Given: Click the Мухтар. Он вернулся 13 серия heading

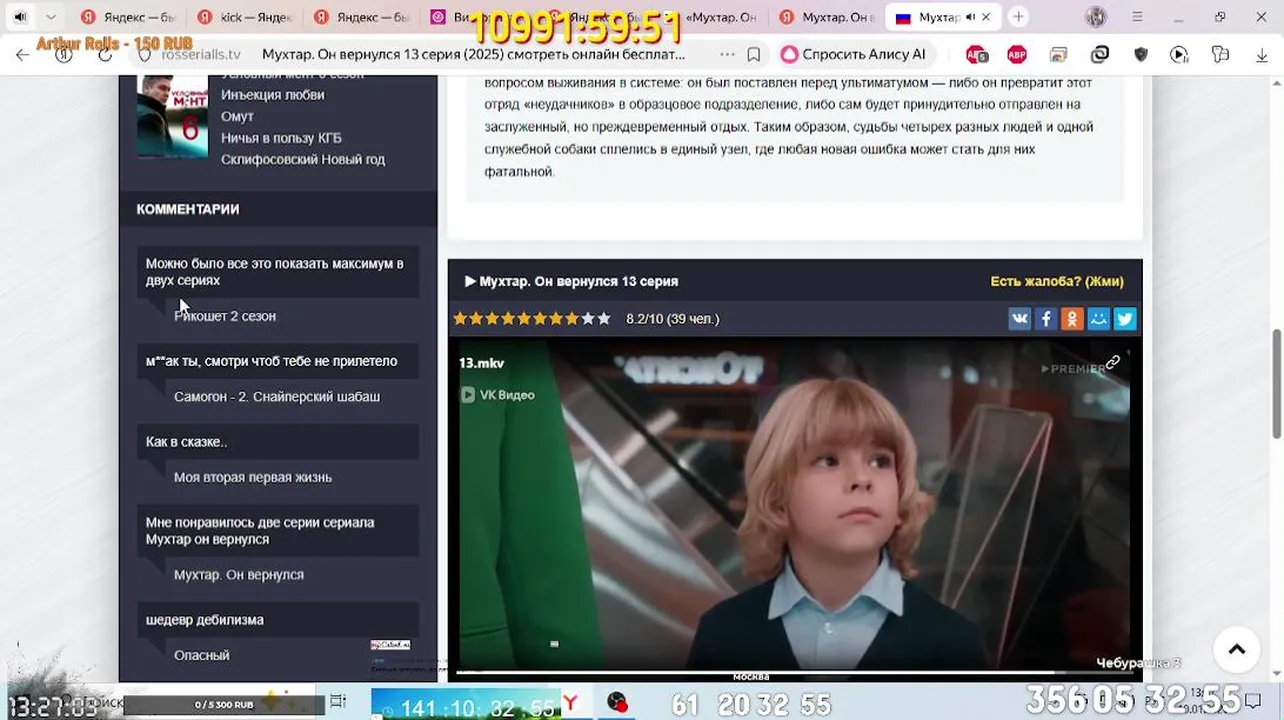Looking at the screenshot, I should click(x=571, y=281).
